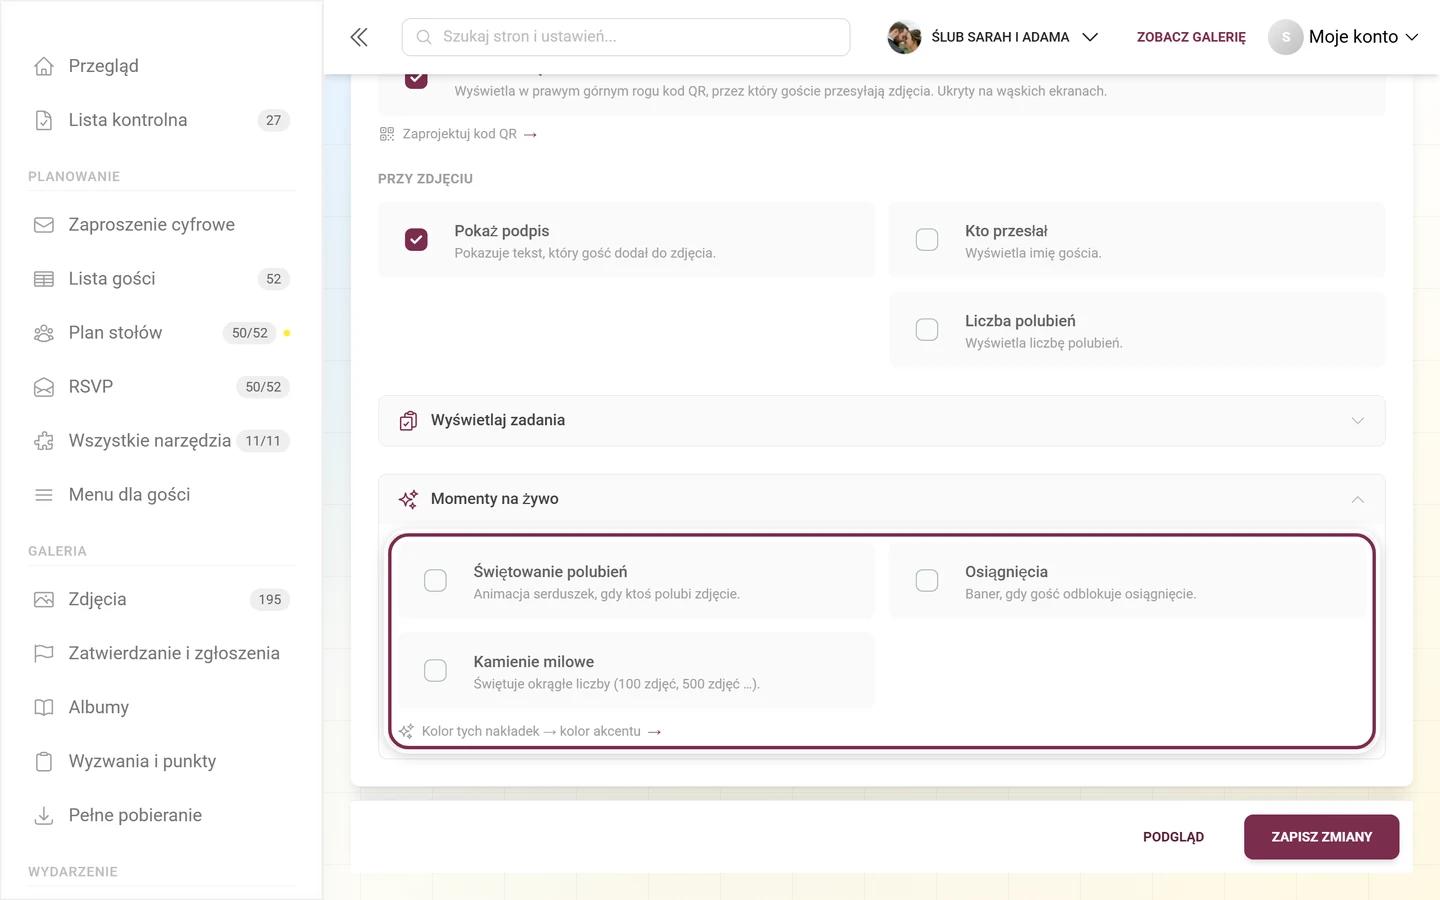Click the Zapisz zmiany button

(1321, 837)
